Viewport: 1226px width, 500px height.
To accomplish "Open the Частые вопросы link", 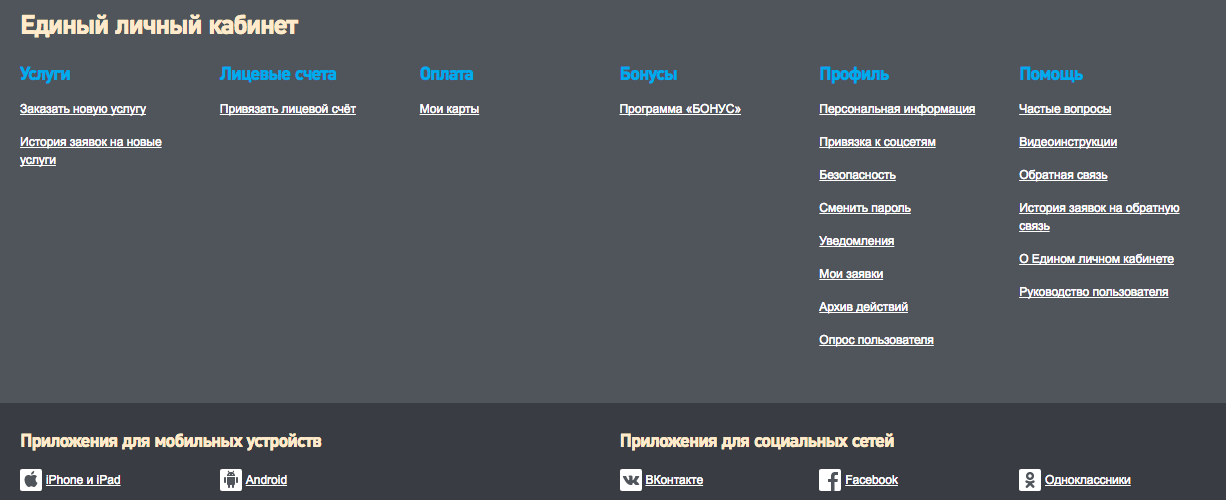I will [1065, 109].
